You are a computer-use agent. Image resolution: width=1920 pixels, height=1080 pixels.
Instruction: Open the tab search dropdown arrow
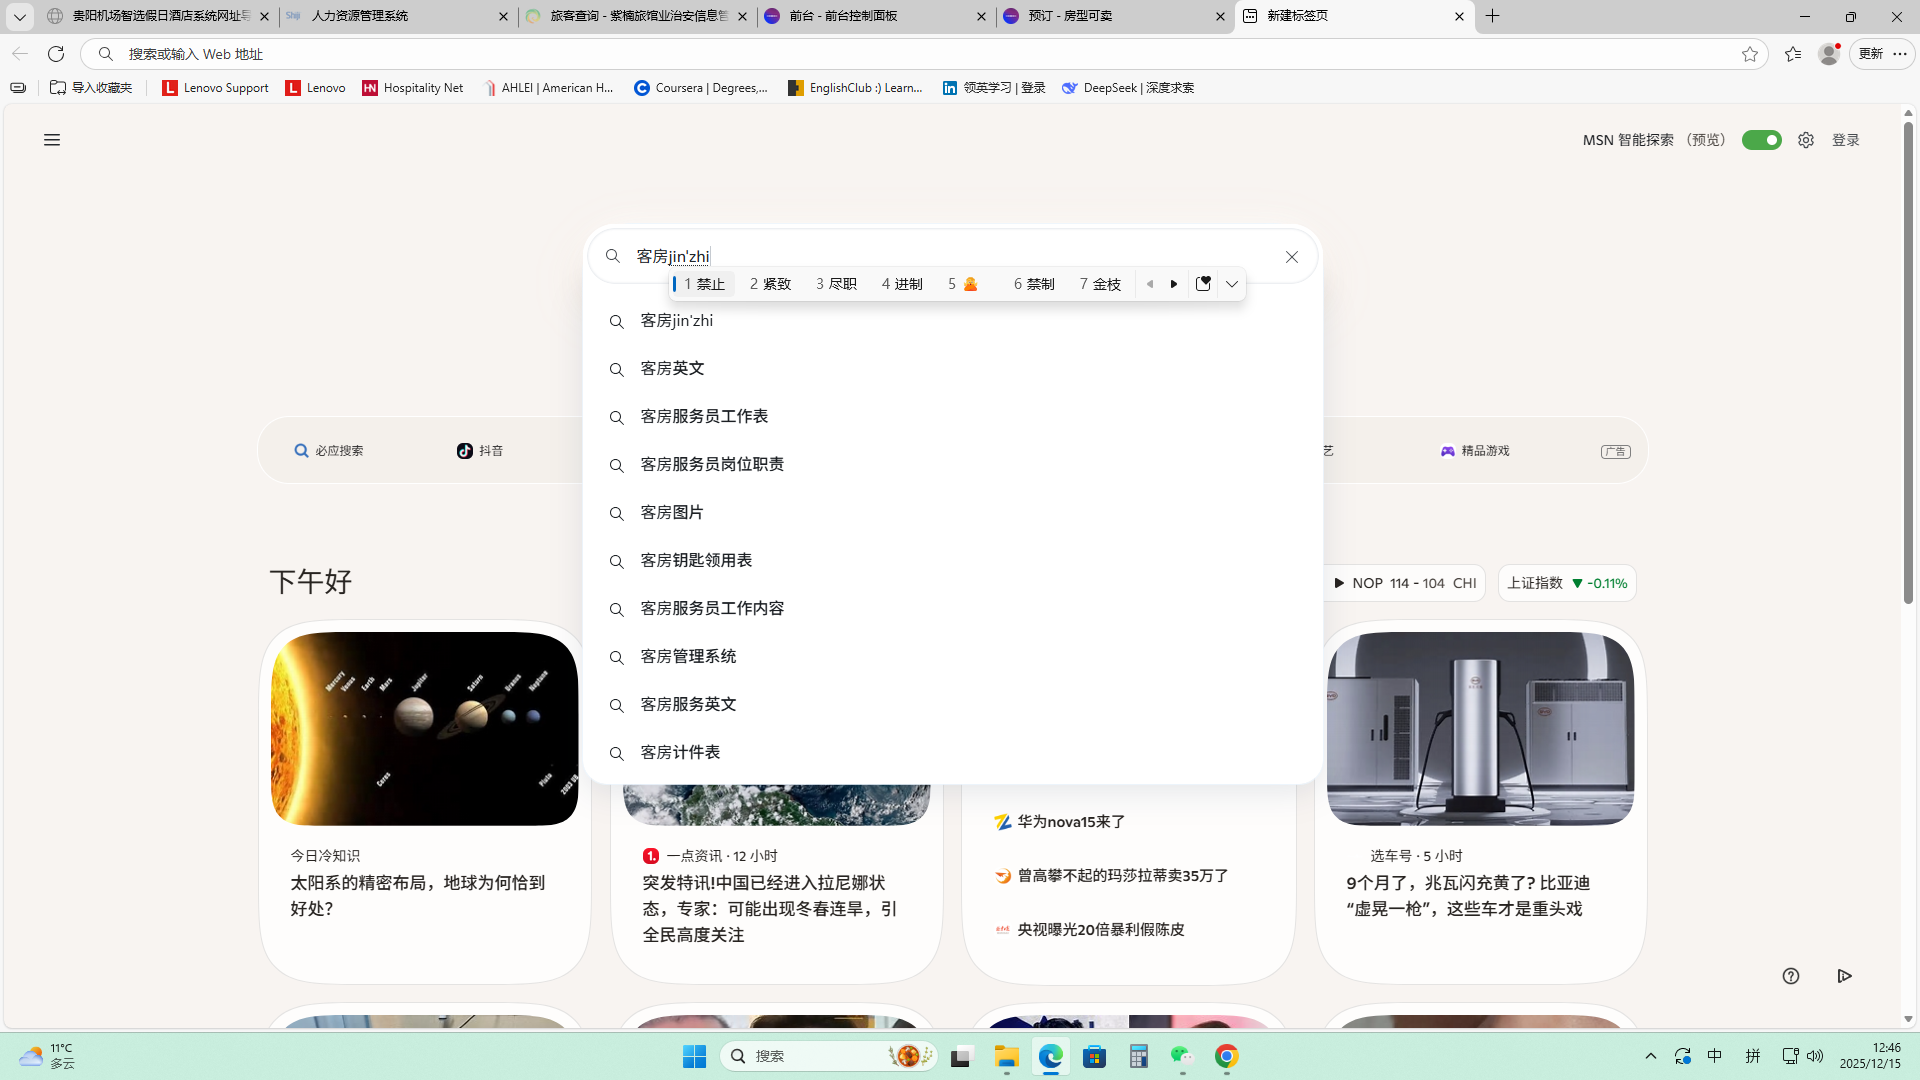[19, 16]
